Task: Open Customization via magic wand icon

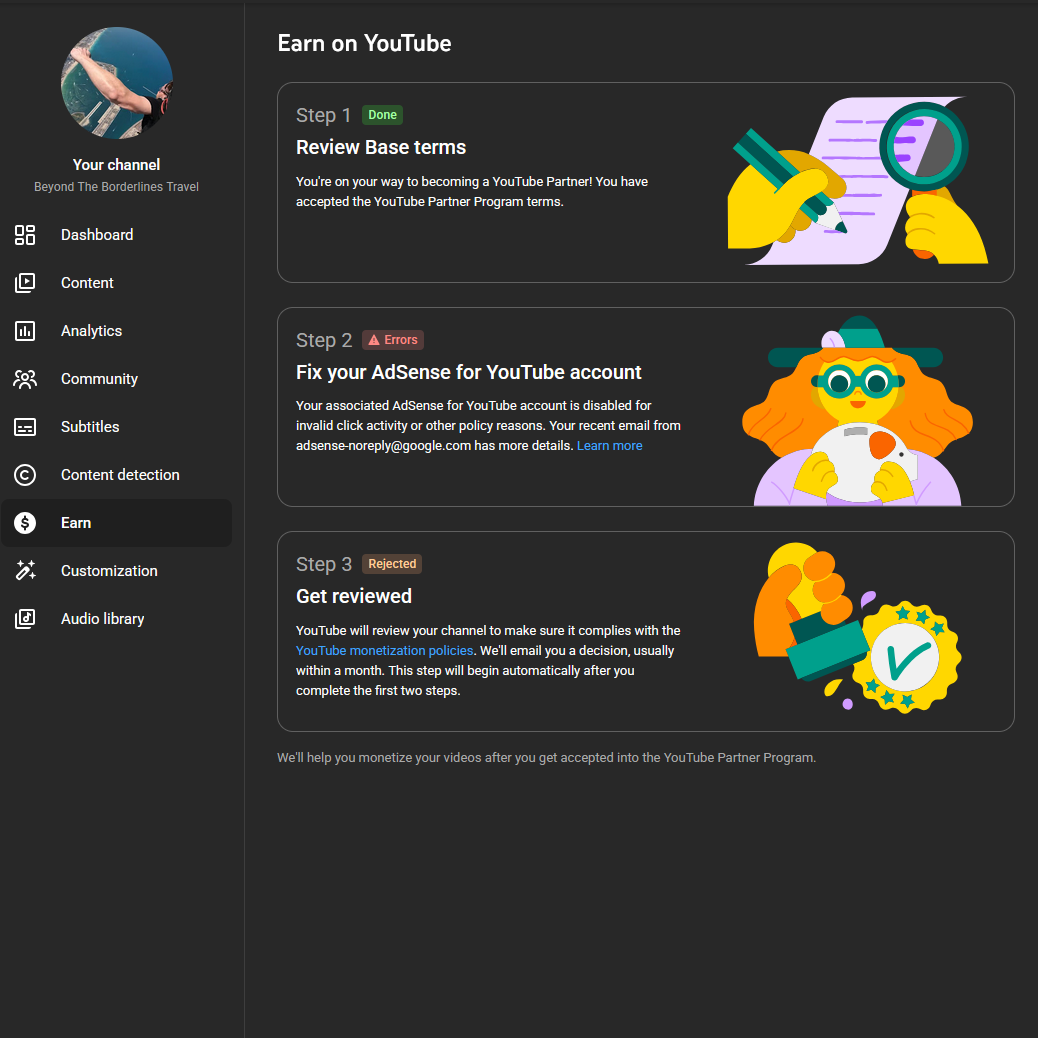Action: tap(25, 571)
